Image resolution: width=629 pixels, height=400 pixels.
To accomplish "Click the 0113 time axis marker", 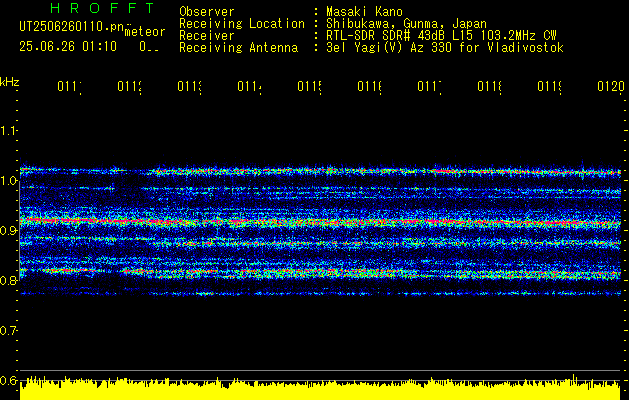I will click(189, 87).
